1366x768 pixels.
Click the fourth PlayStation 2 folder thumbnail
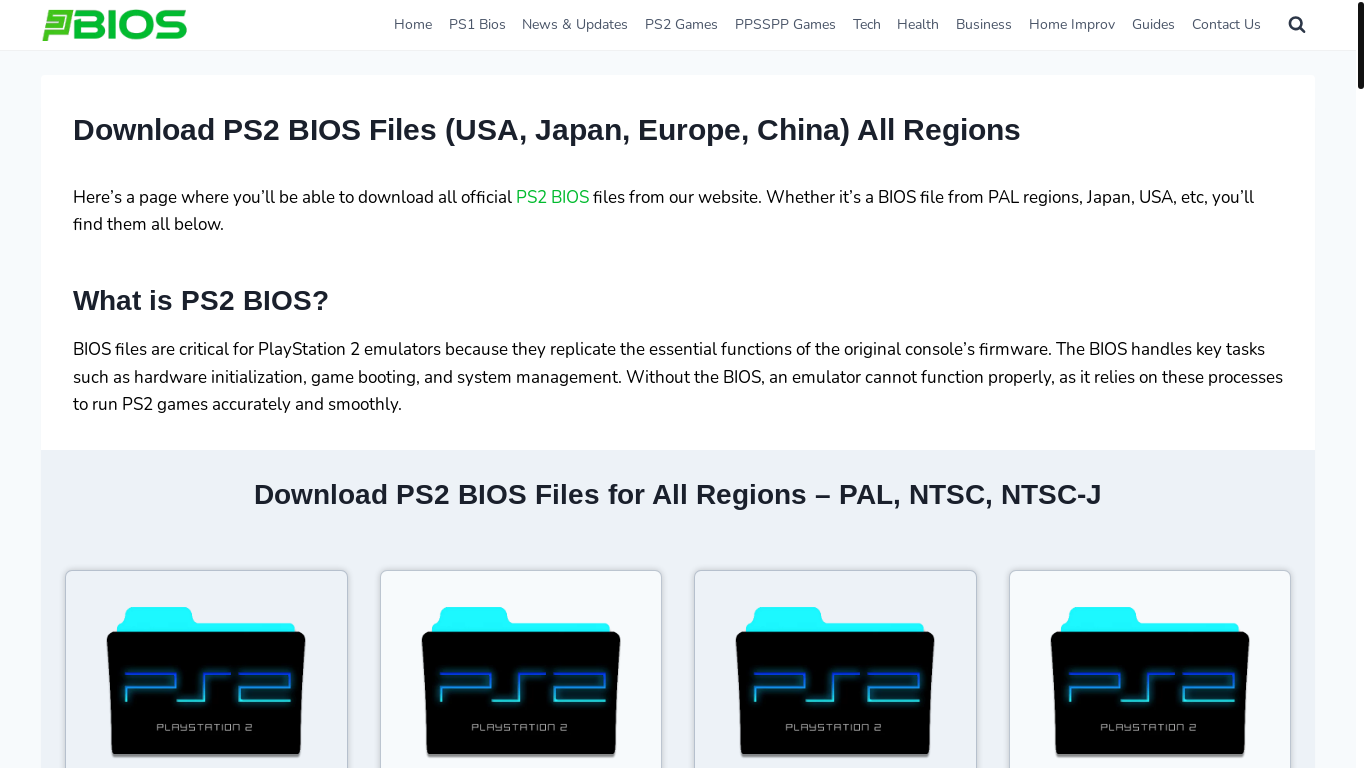coord(1150,681)
